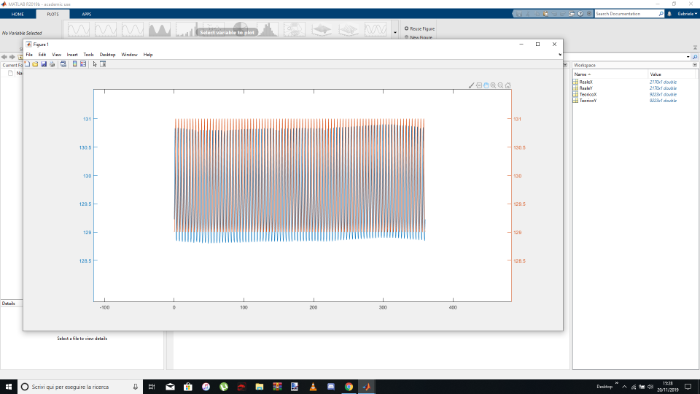
Task: Open the Tools menu in Figure 1
Action: pos(88,54)
